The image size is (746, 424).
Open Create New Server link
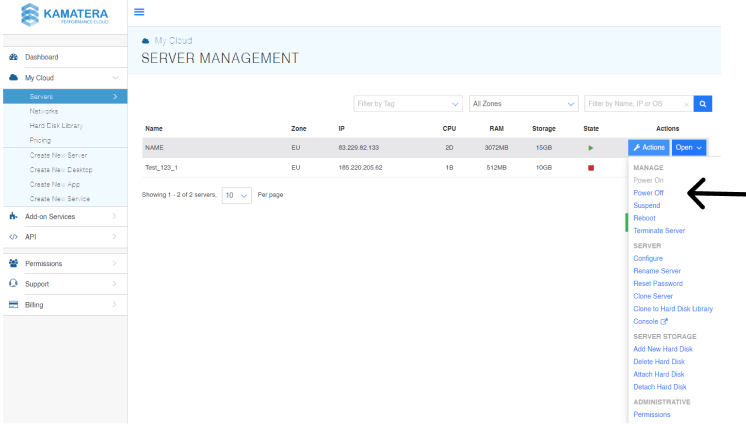pos(58,155)
